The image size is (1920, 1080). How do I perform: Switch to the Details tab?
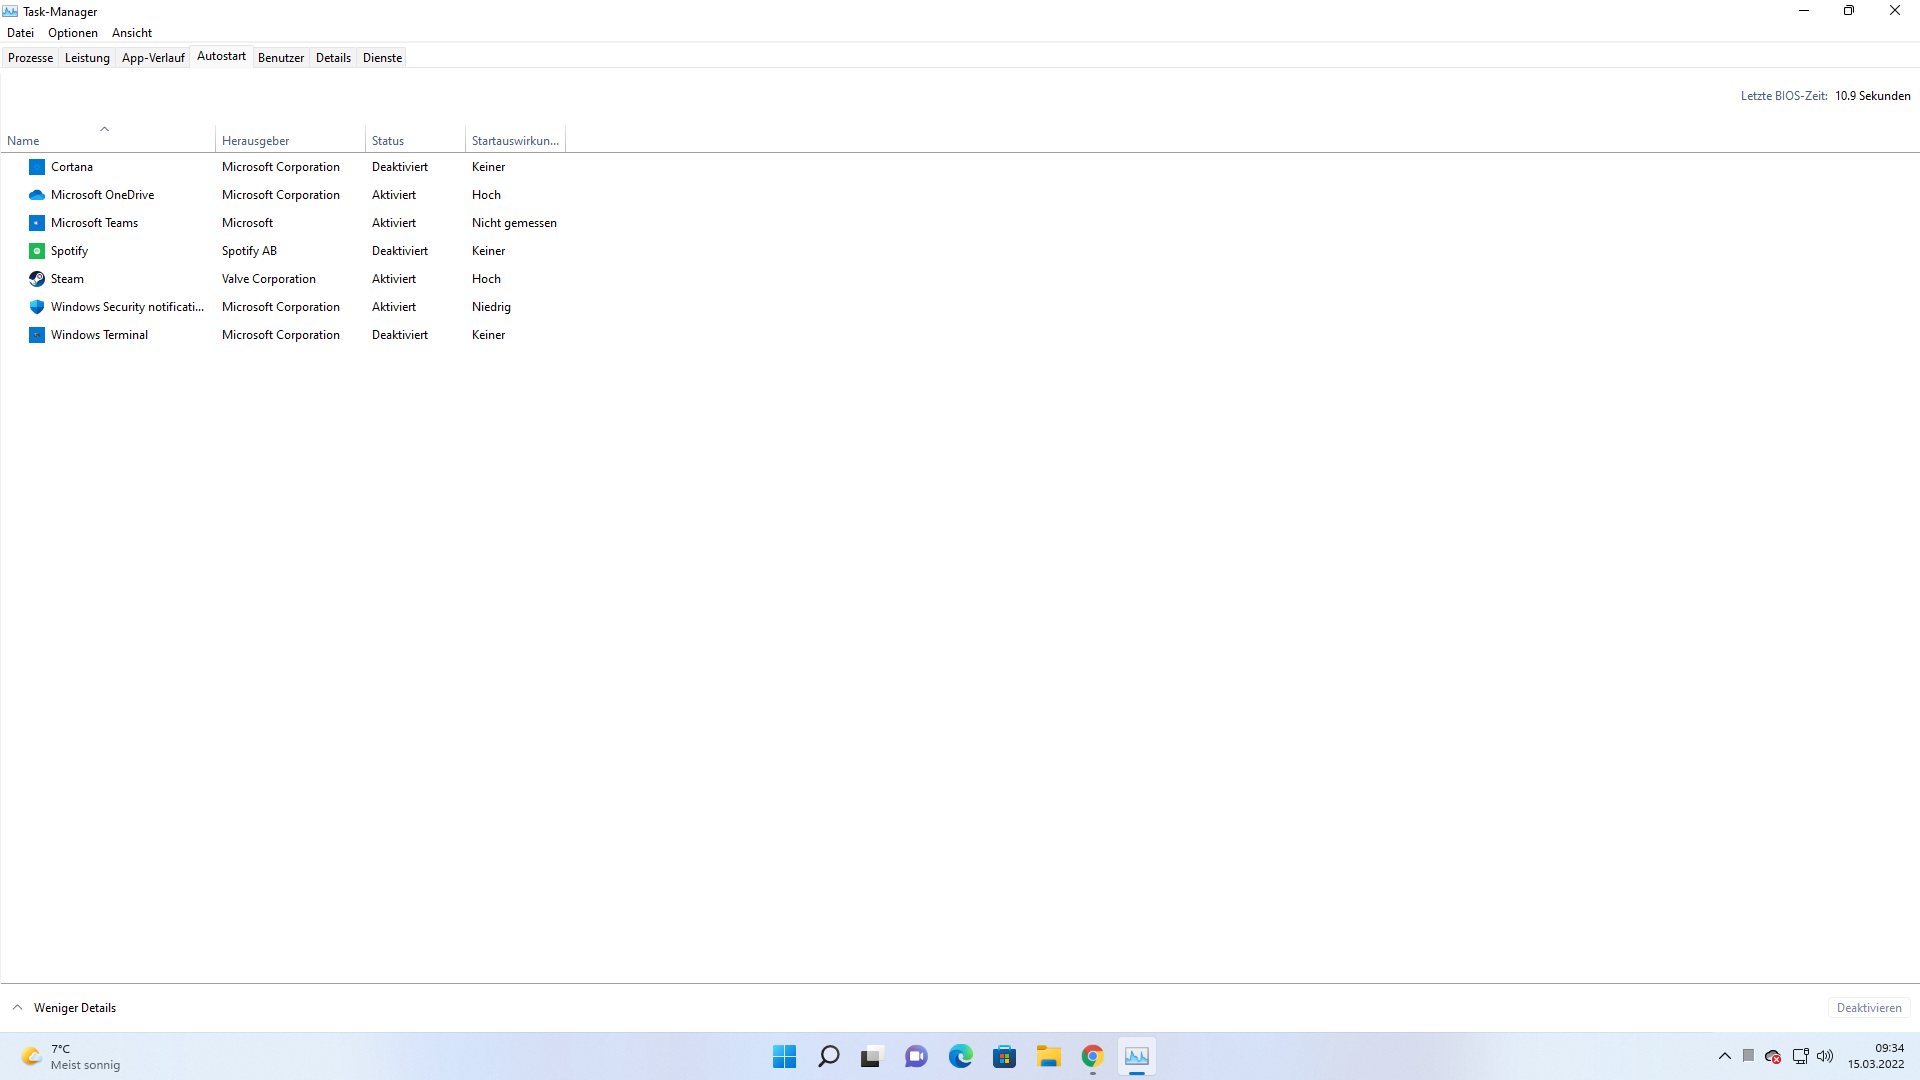[333, 58]
